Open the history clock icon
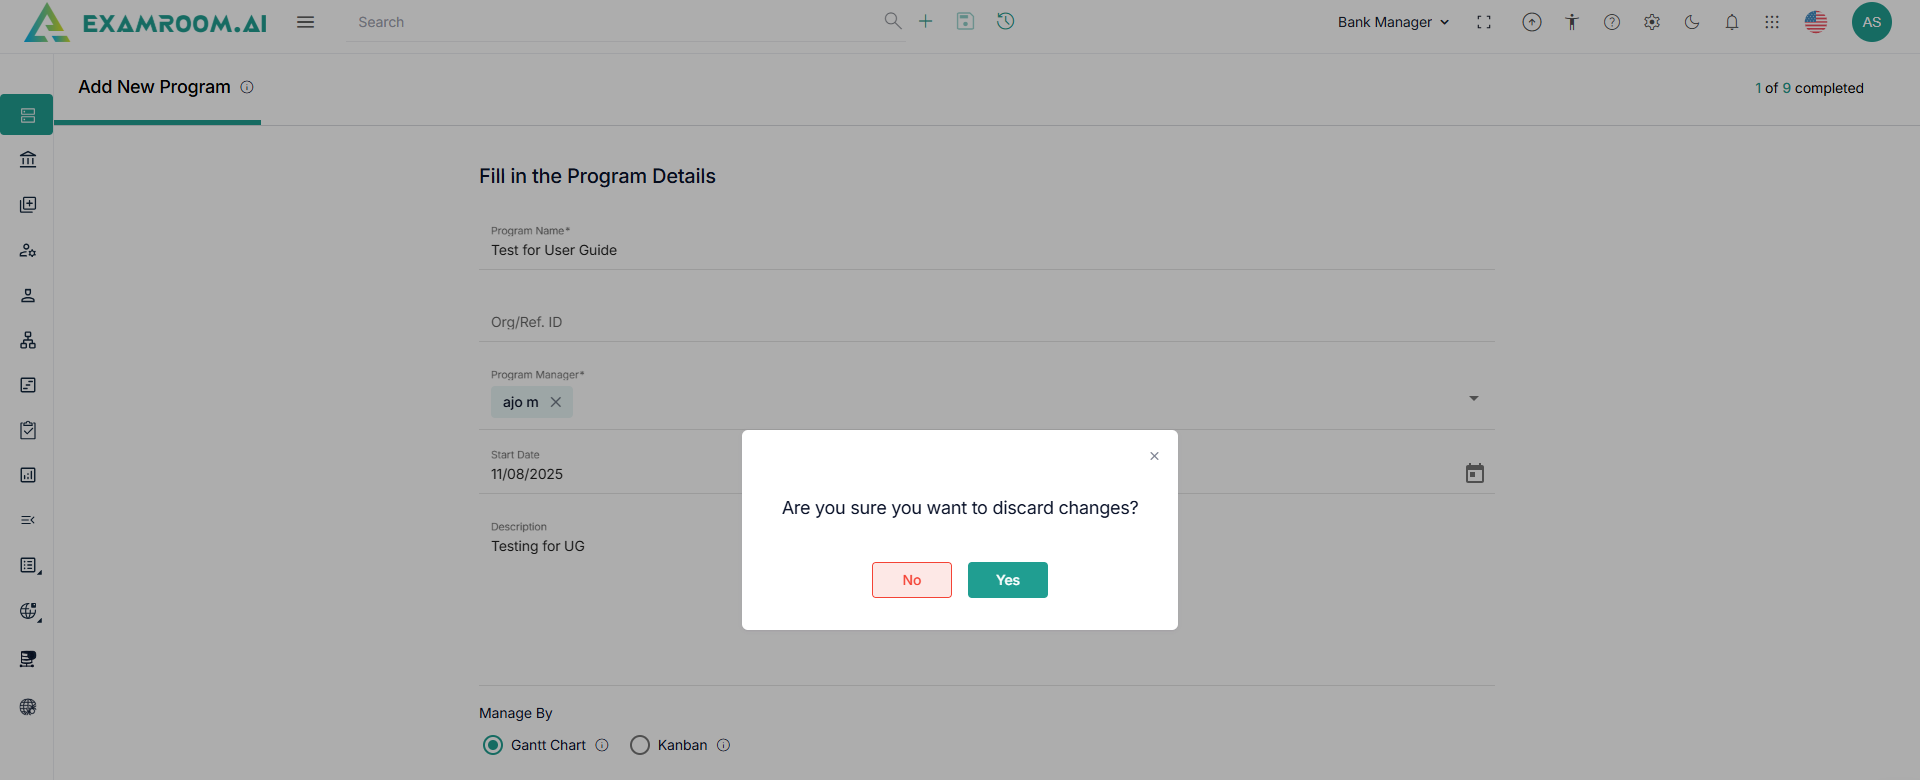This screenshot has height=780, width=1920. (x=1006, y=21)
